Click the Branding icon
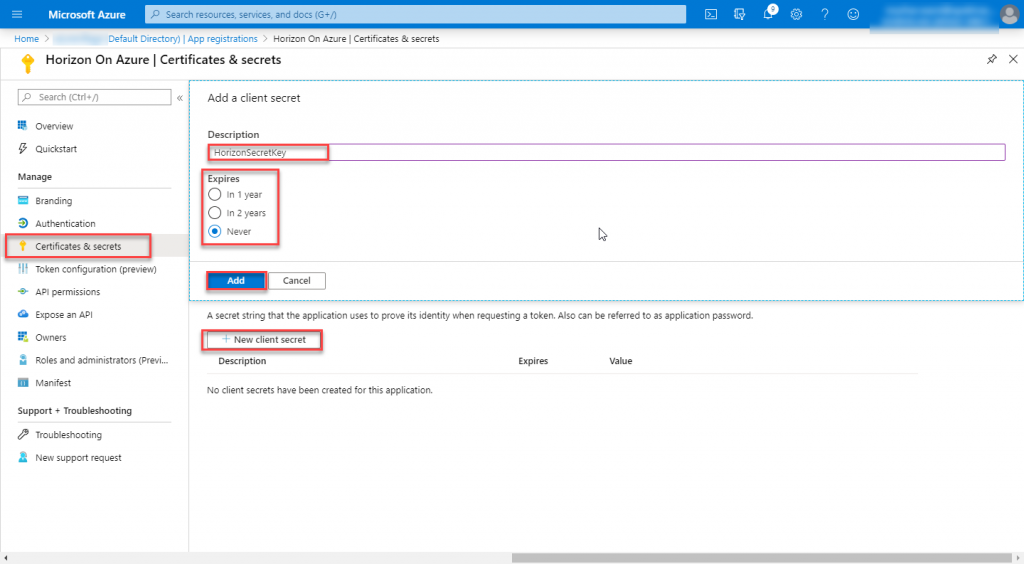The width and height of the screenshot is (1024, 564). pyautogui.click(x=23, y=200)
